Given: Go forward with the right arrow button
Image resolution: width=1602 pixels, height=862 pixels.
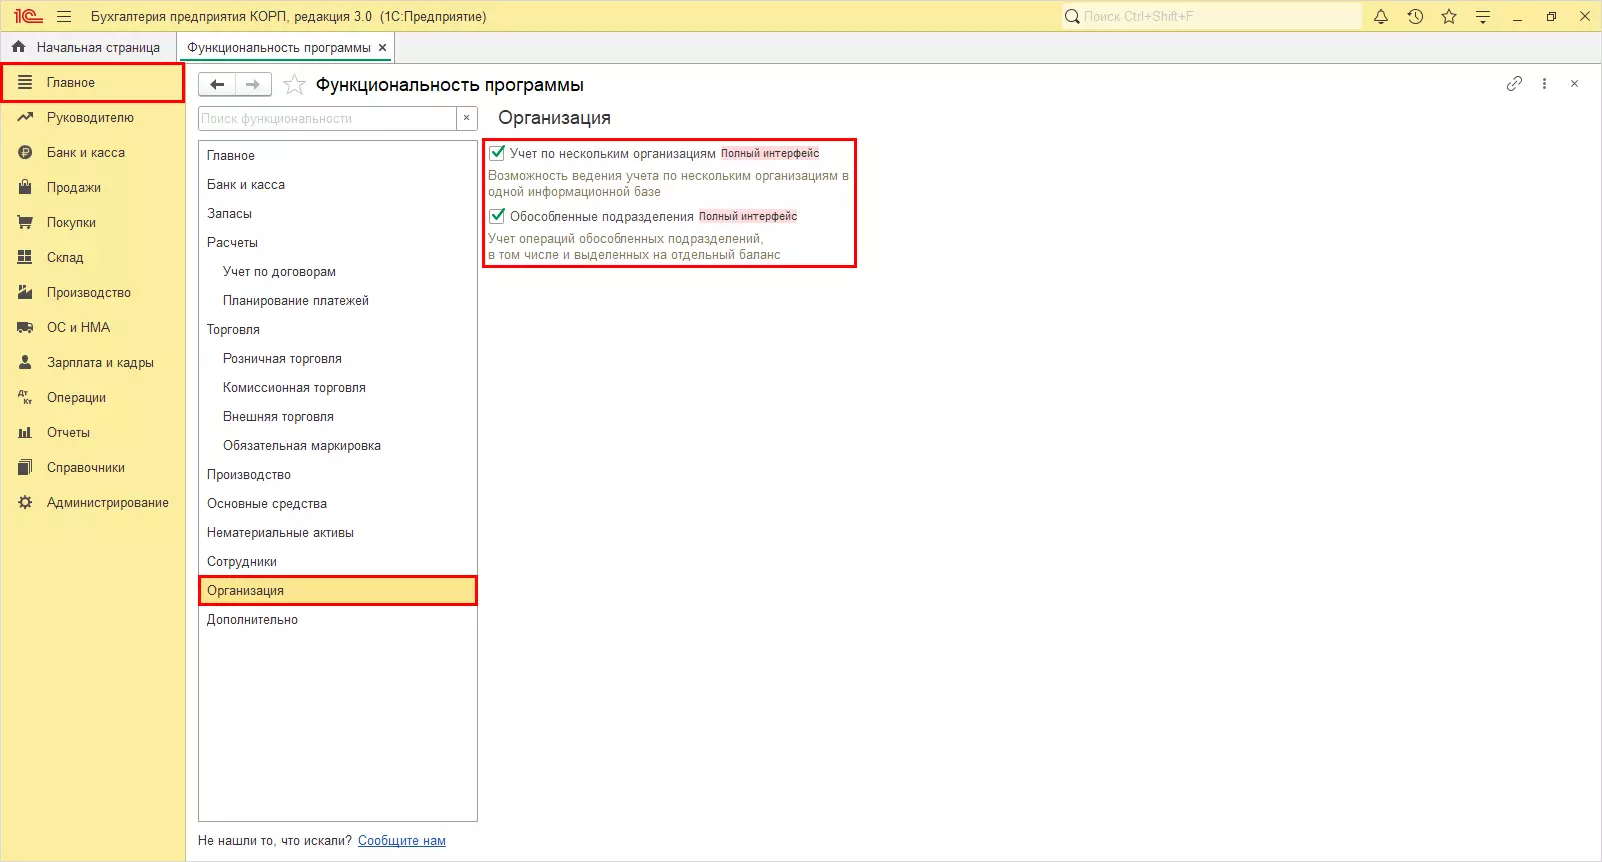Looking at the screenshot, I should click(253, 85).
